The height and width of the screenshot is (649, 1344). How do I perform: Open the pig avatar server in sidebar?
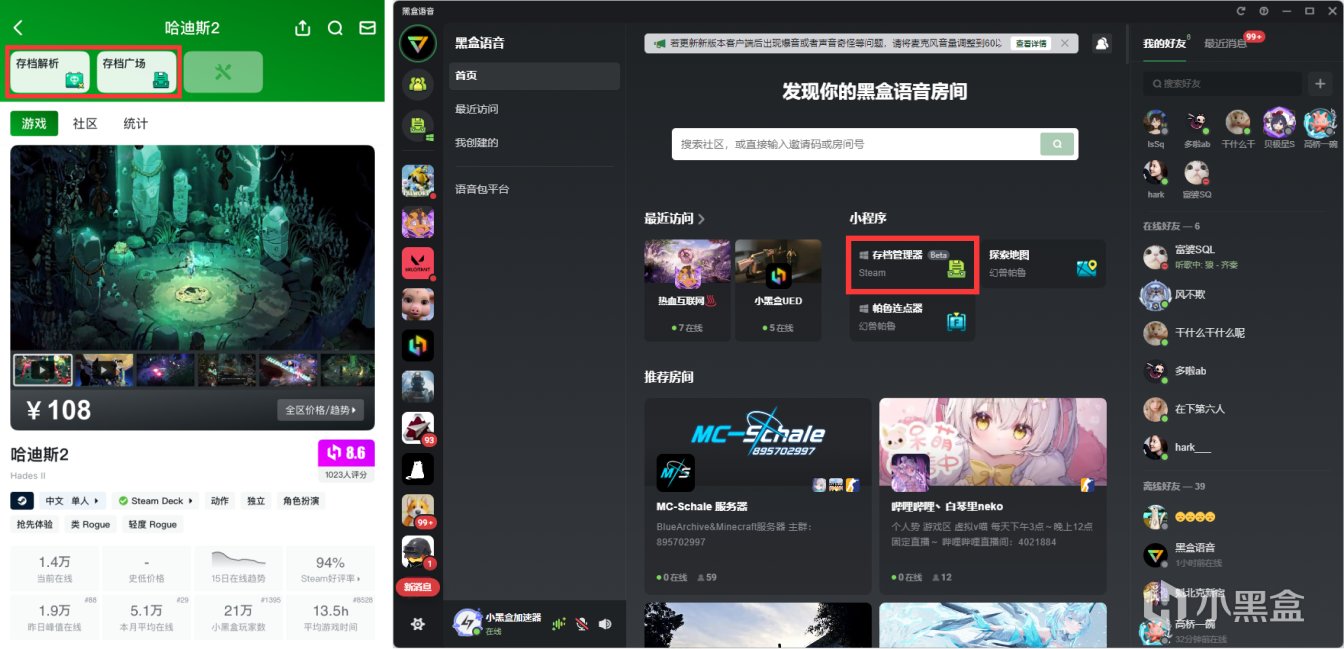417,304
